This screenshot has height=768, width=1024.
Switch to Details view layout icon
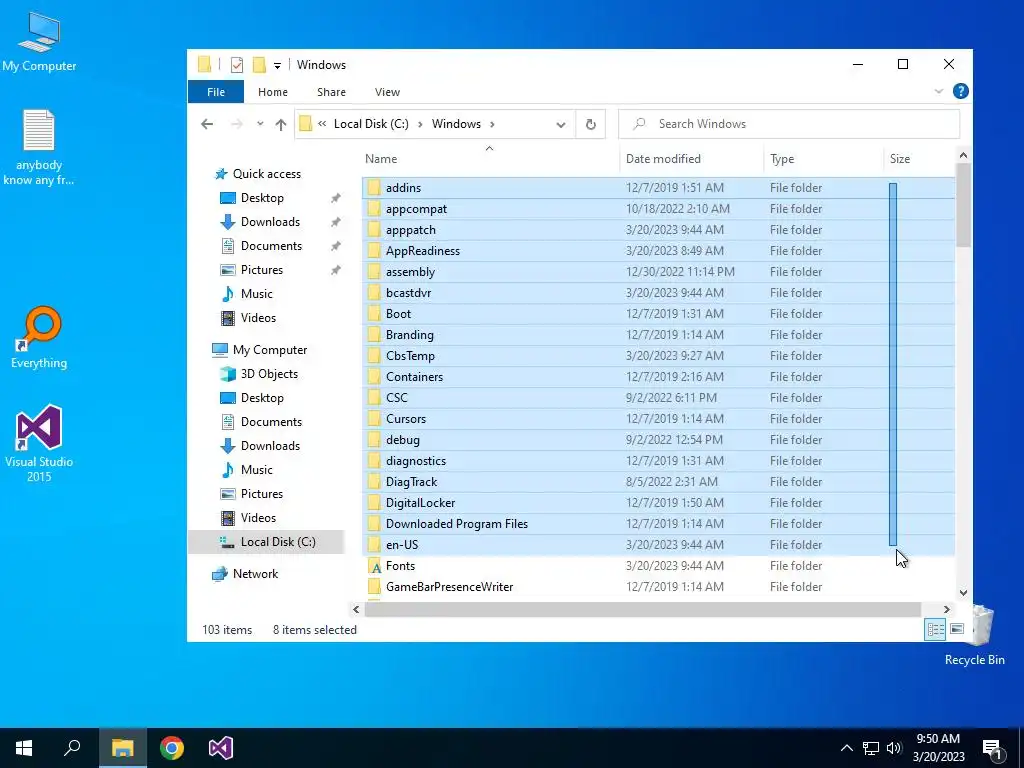(935, 630)
